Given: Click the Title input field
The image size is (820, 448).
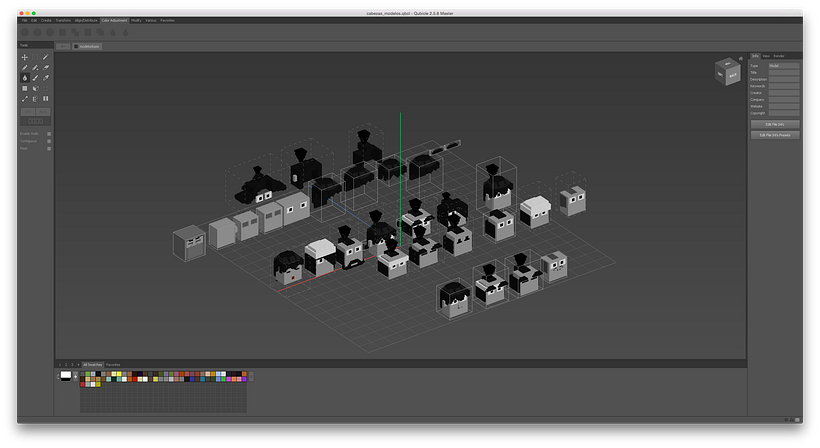Looking at the screenshot, I should tap(783, 73).
